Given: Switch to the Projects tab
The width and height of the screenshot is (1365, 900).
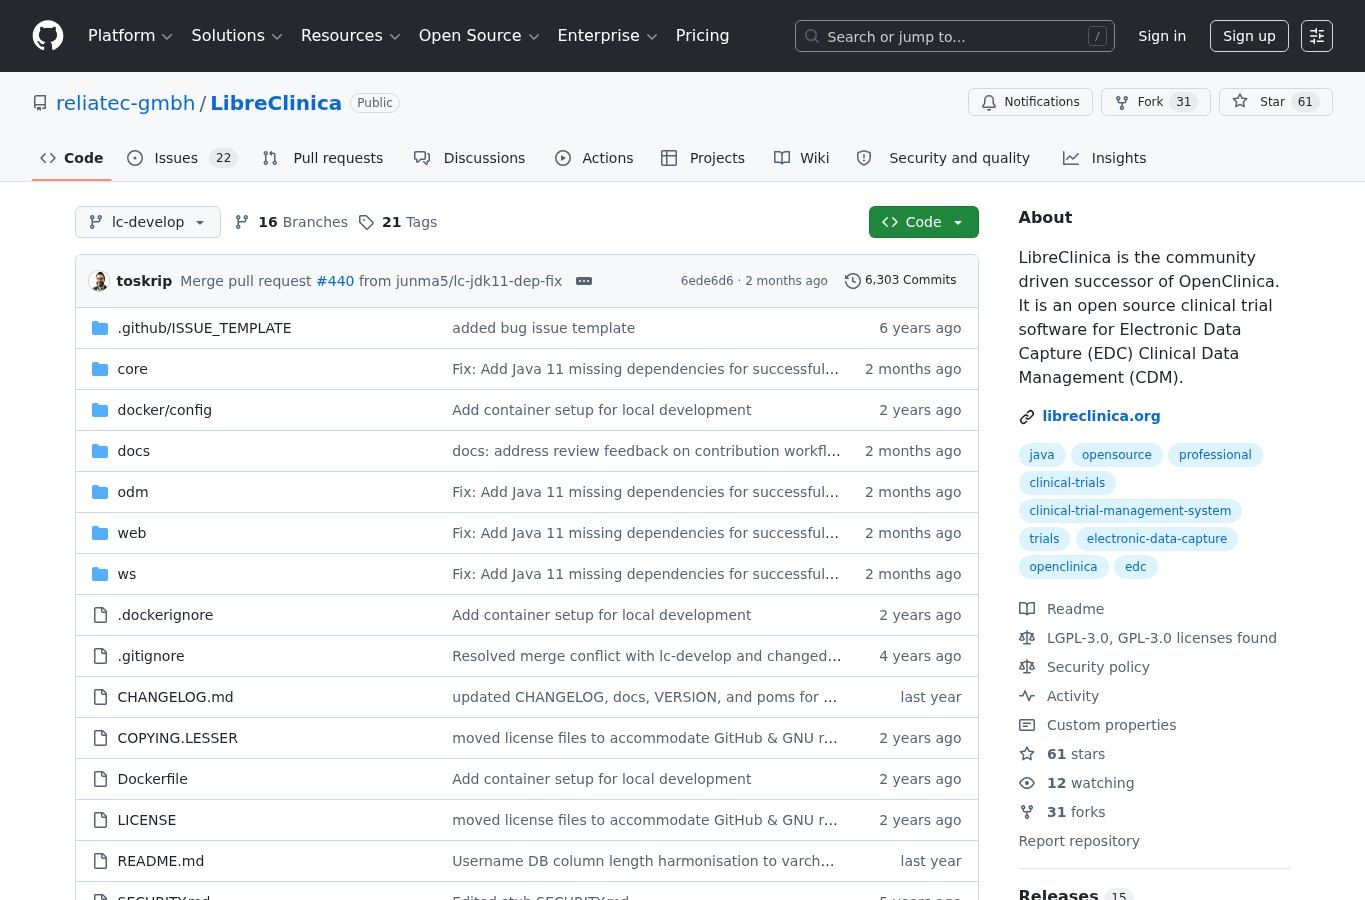Looking at the screenshot, I should pos(703,158).
